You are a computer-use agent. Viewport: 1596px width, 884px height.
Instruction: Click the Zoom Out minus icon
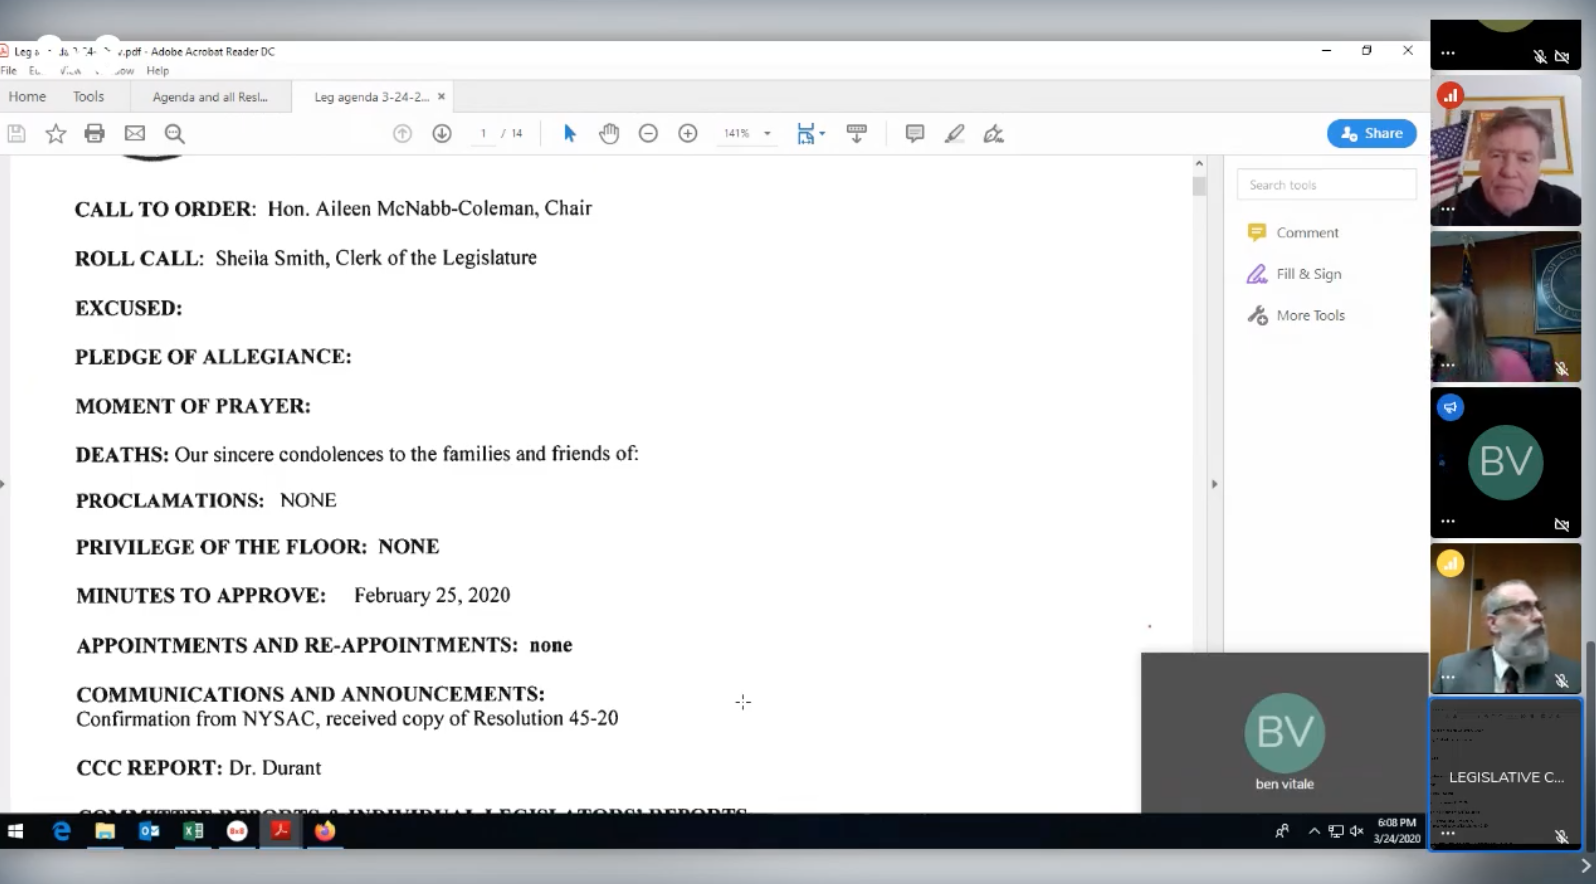(x=648, y=134)
